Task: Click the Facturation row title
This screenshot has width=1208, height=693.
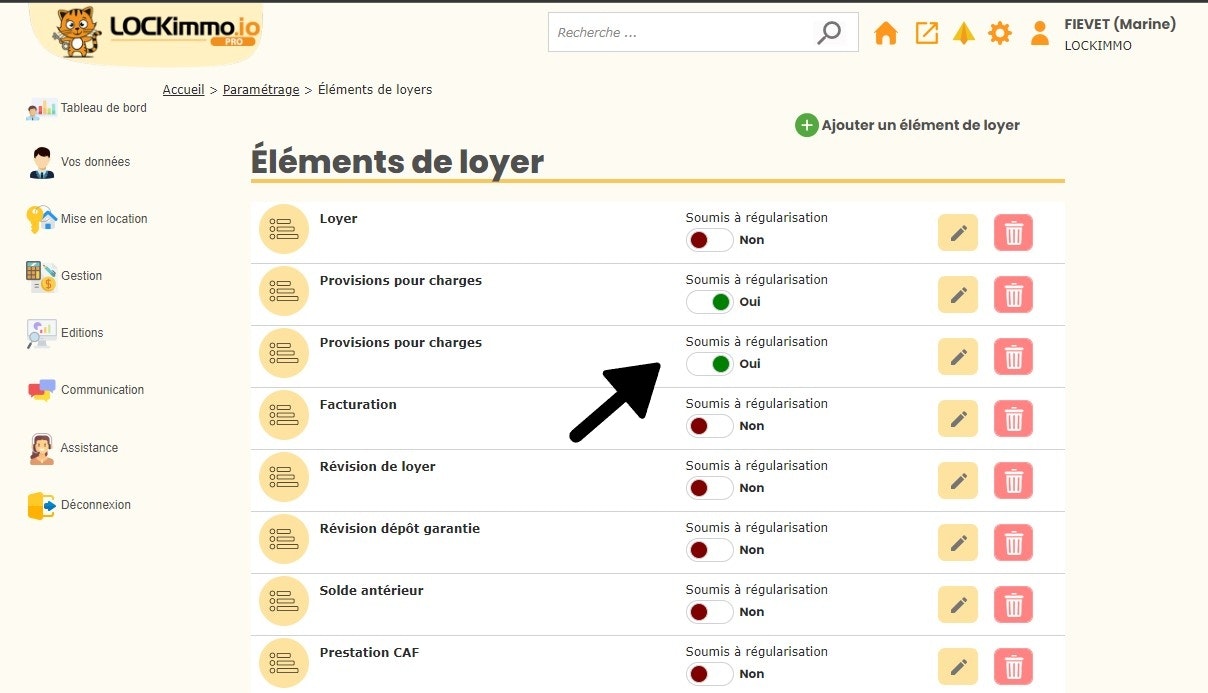Action: click(358, 405)
